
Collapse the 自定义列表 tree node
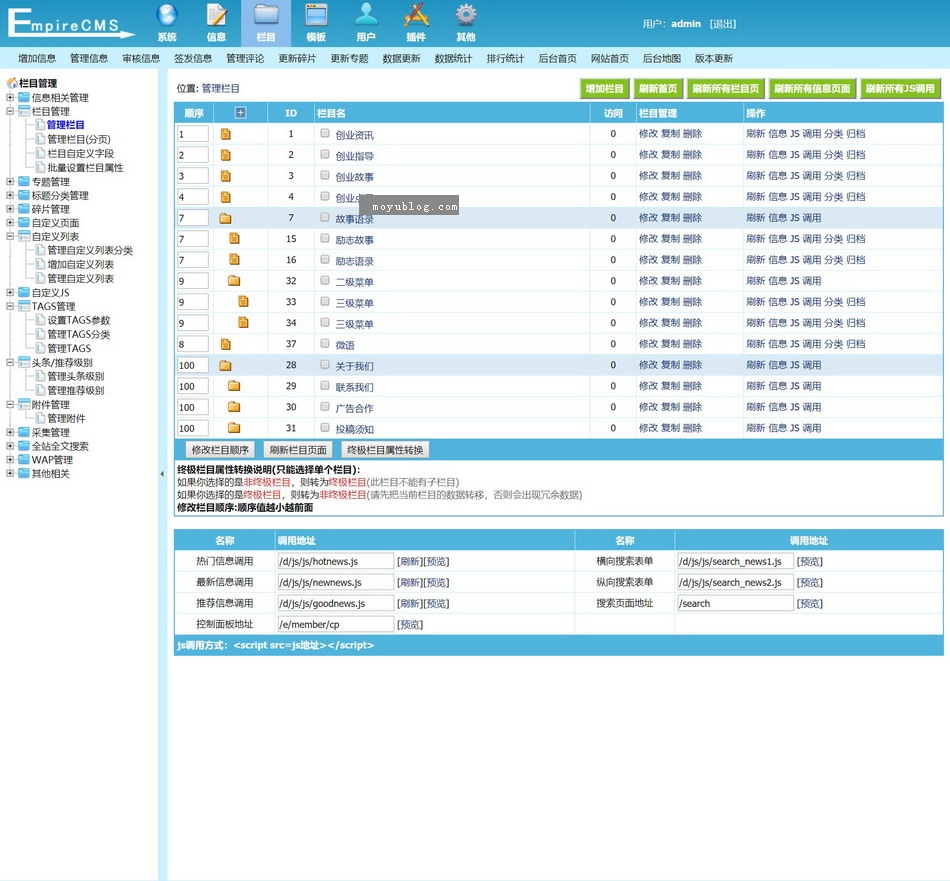click(x=10, y=236)
